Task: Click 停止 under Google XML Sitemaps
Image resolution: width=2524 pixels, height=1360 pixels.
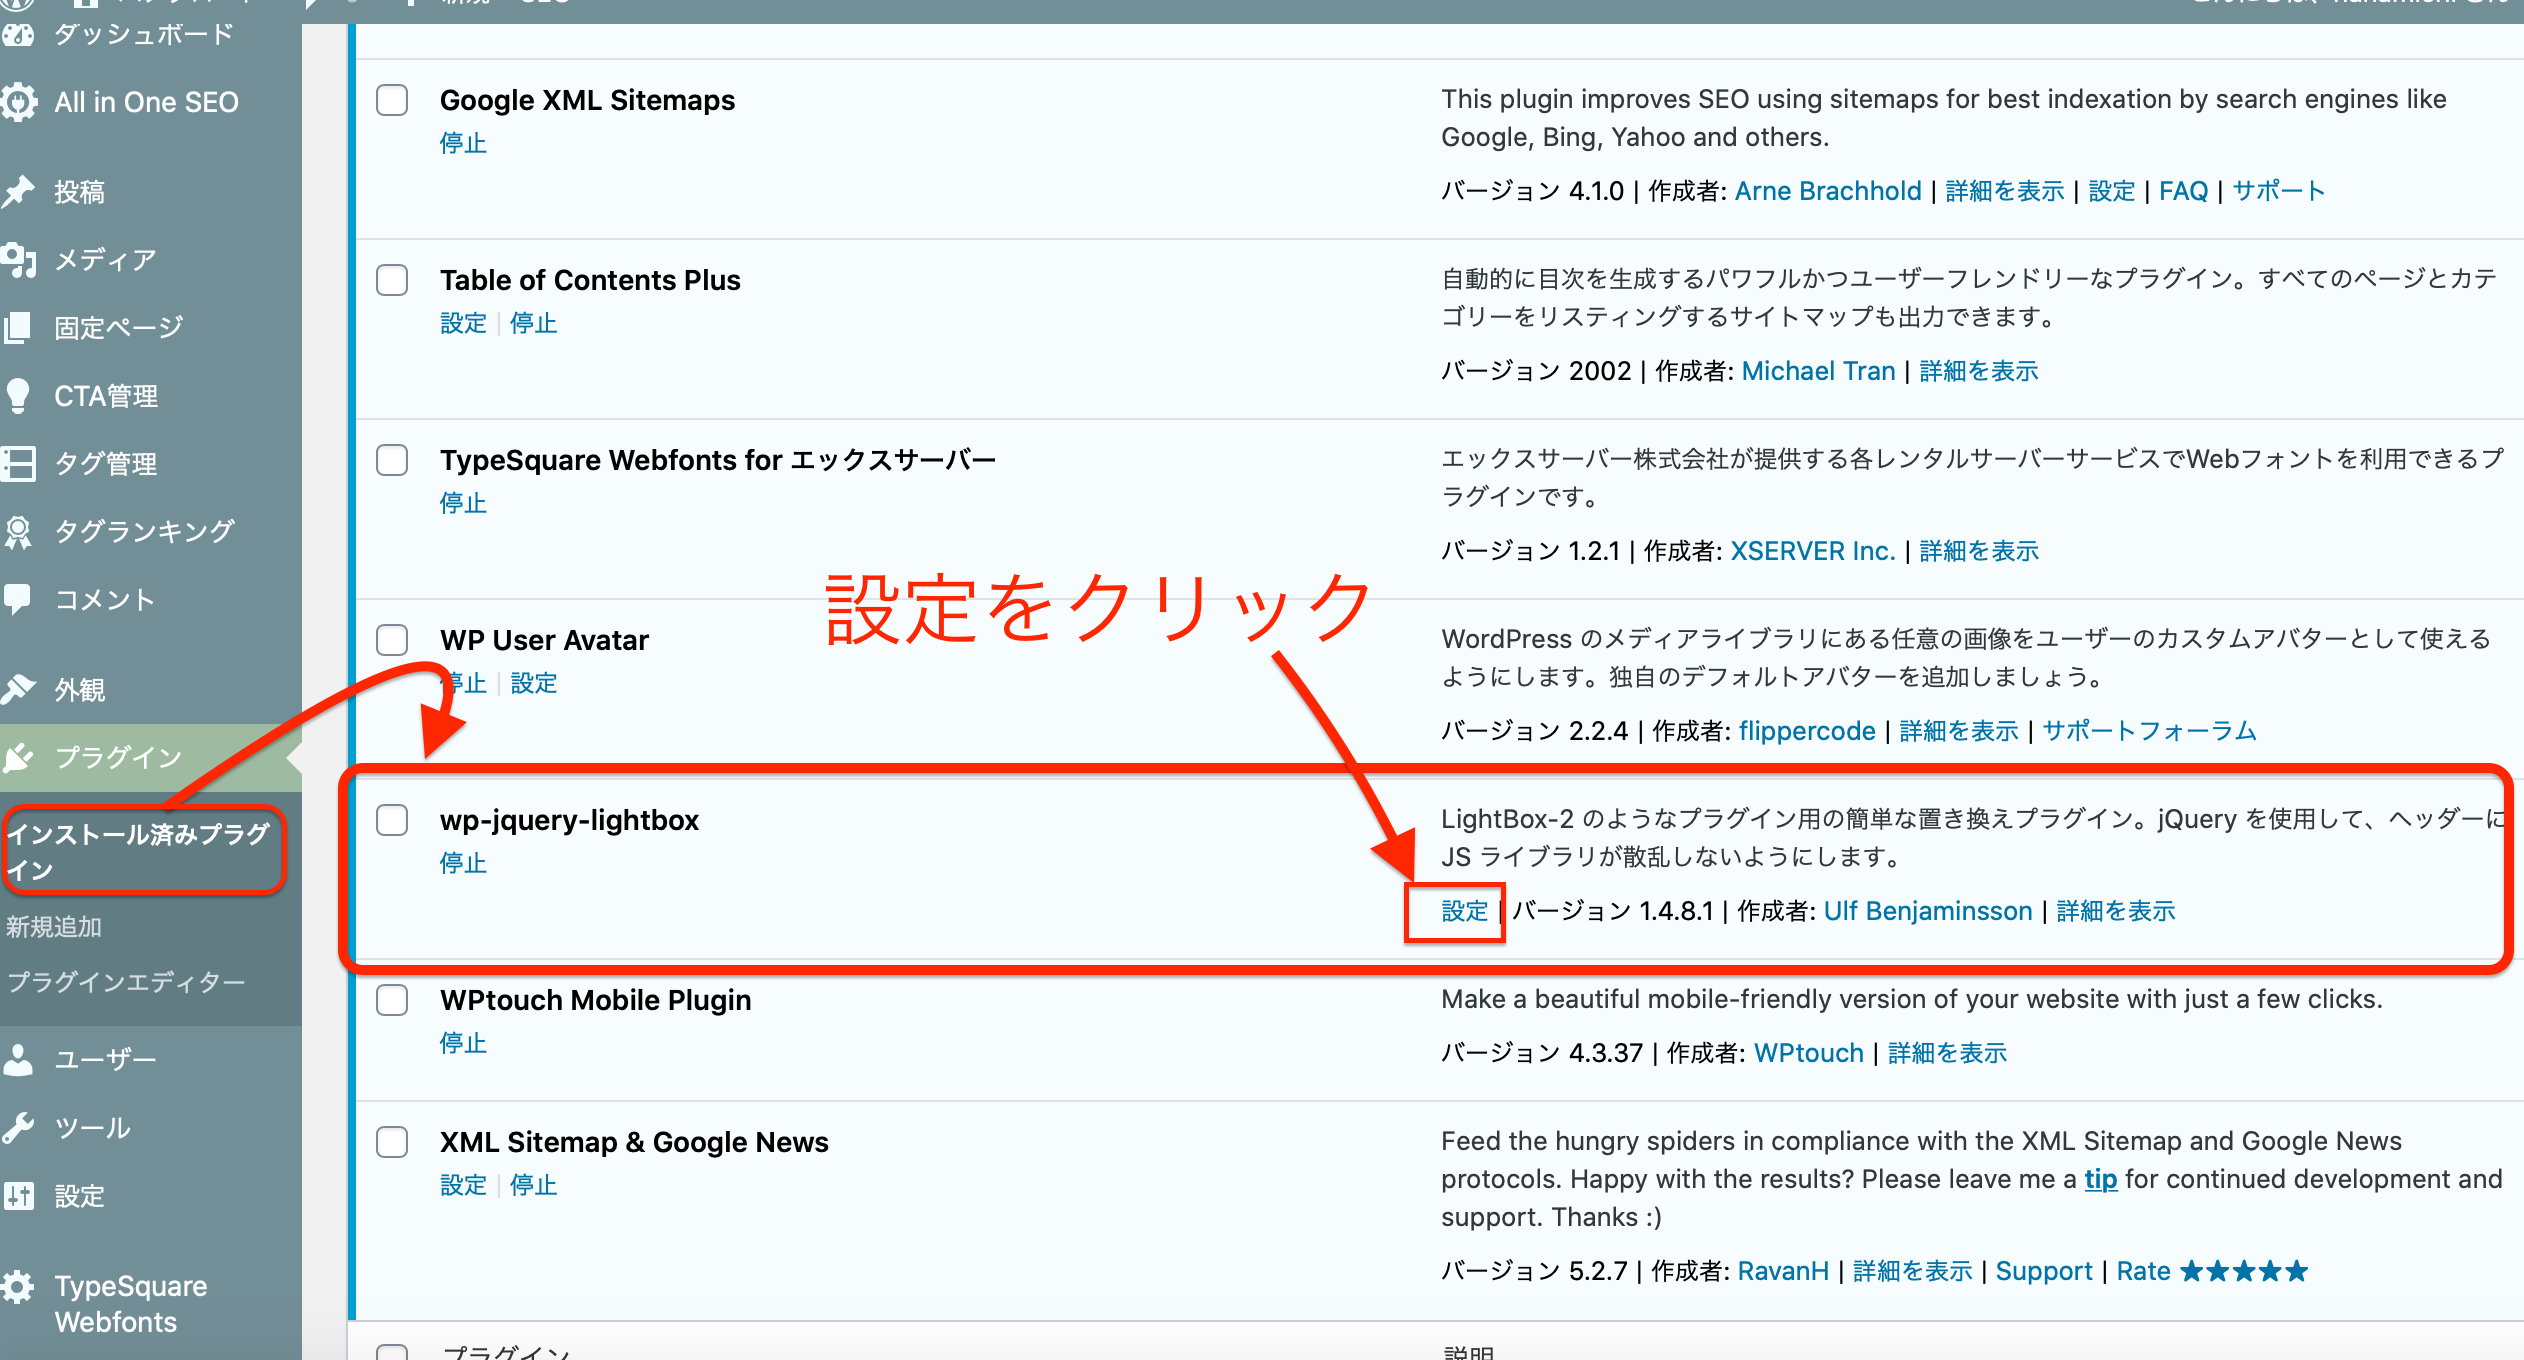Action: pyautogui.click(x=463, y=143)
